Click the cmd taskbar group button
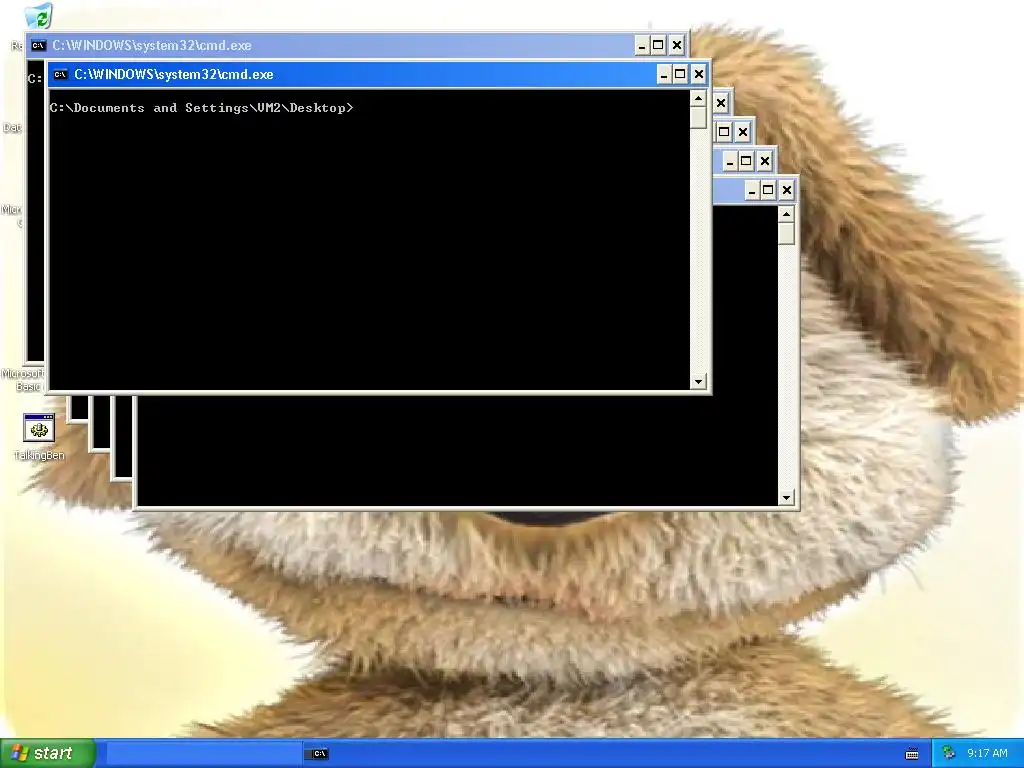The height and width of the screenshot is (768, 1024). pyautogui.click(x=319, y=754)
